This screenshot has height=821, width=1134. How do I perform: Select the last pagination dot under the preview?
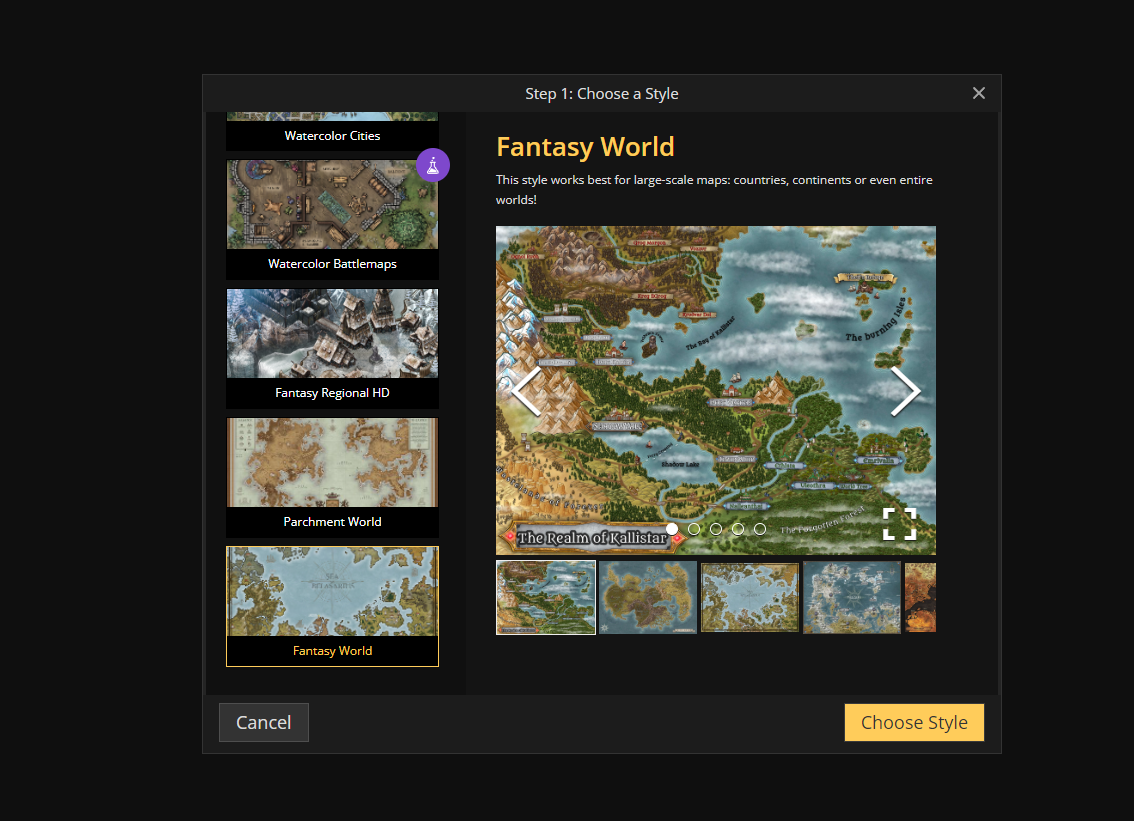point(760,528)
